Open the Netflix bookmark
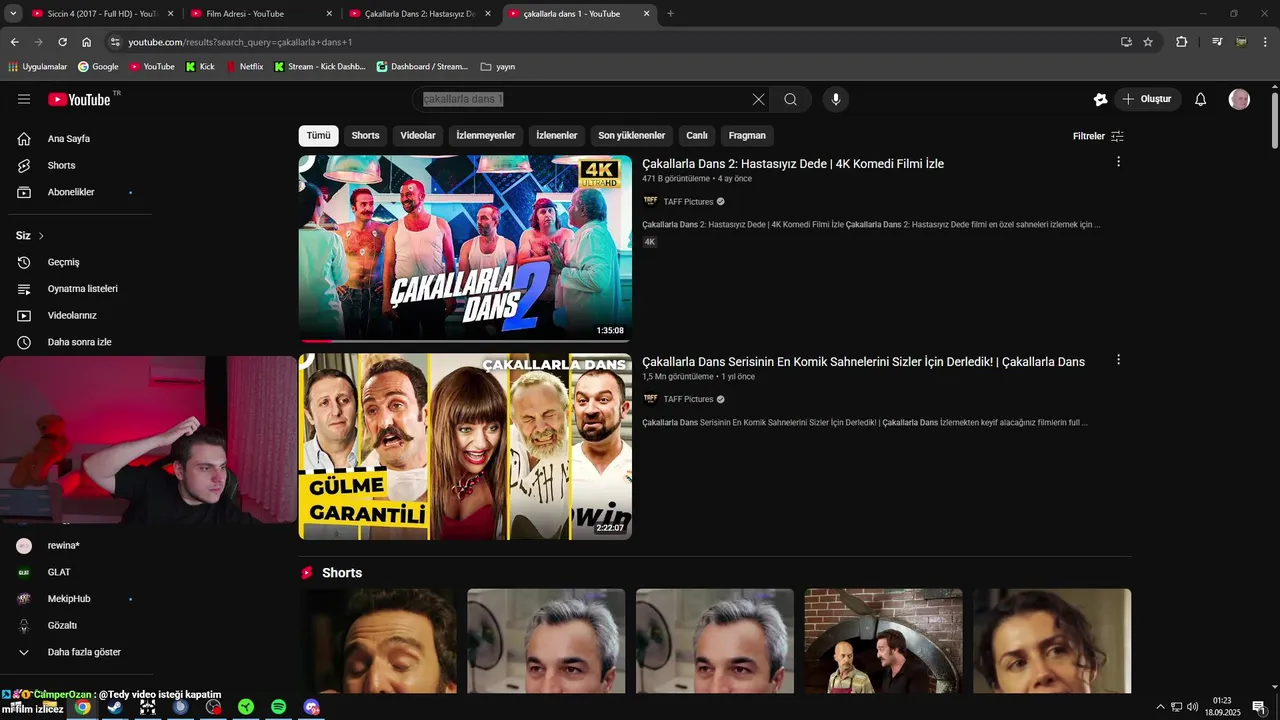1280x720 pixels. [245, 67]
